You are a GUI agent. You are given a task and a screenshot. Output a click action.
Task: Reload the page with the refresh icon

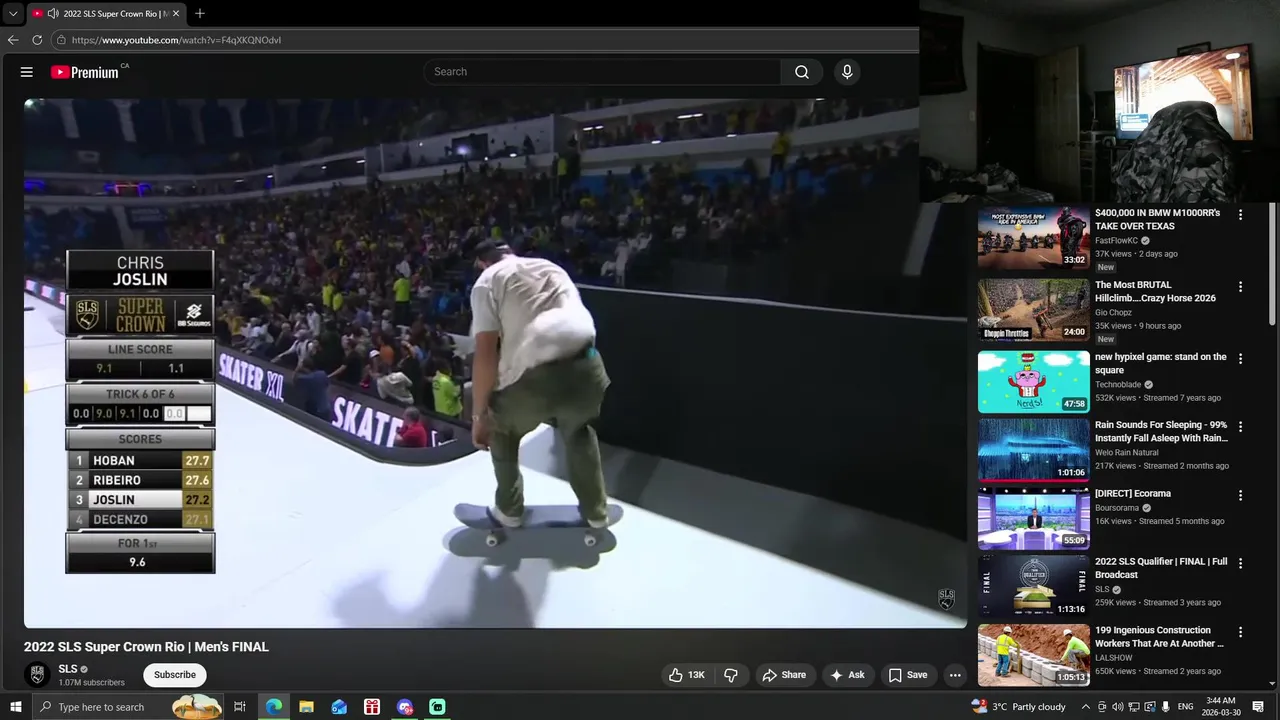point(37,40)
